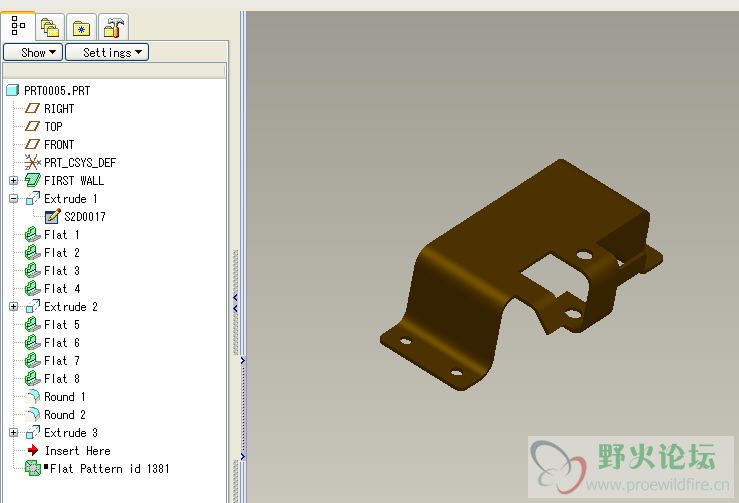Click the red Insert Here arrow
Screen dimensions: 739x503
[33, 450]
